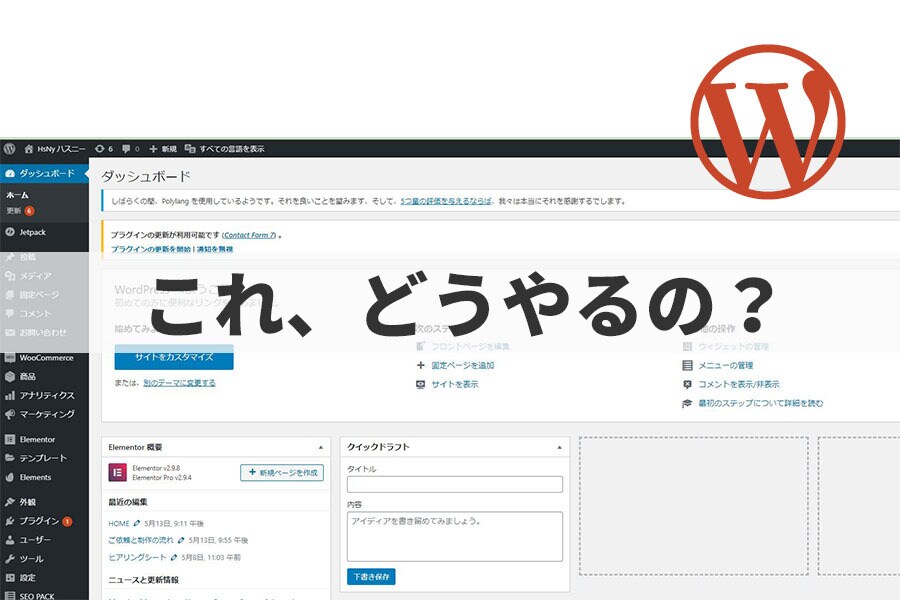
Task: Select ホーム submenu item
Action: tap(17, 195)
